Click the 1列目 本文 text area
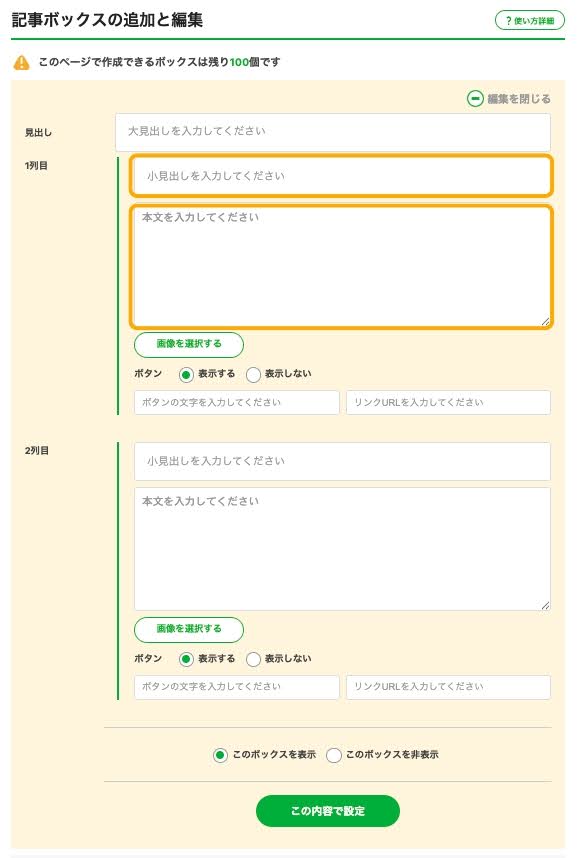The height and width of the screenshot is (858, 577). pos(342,266)
